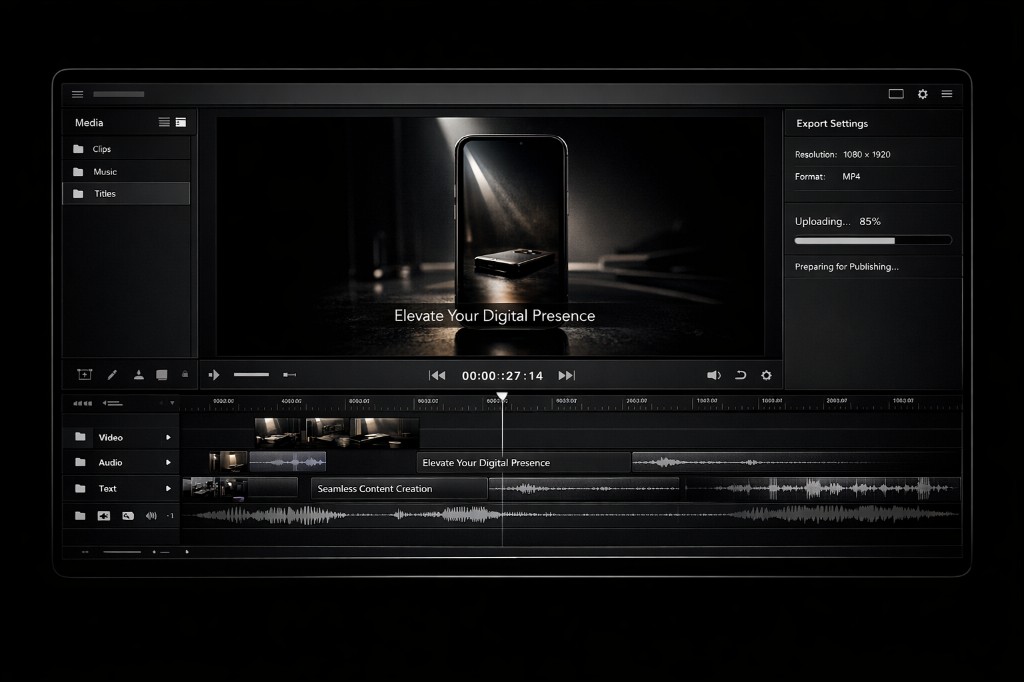The image size is (1024, 682).
Task: Toggle grid view in the Media panel header
Action: click(x=181, y=122)
